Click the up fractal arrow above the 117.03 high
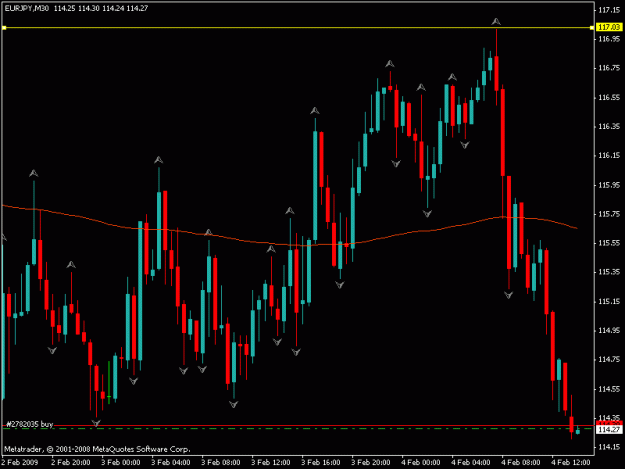 coord(495,21)
